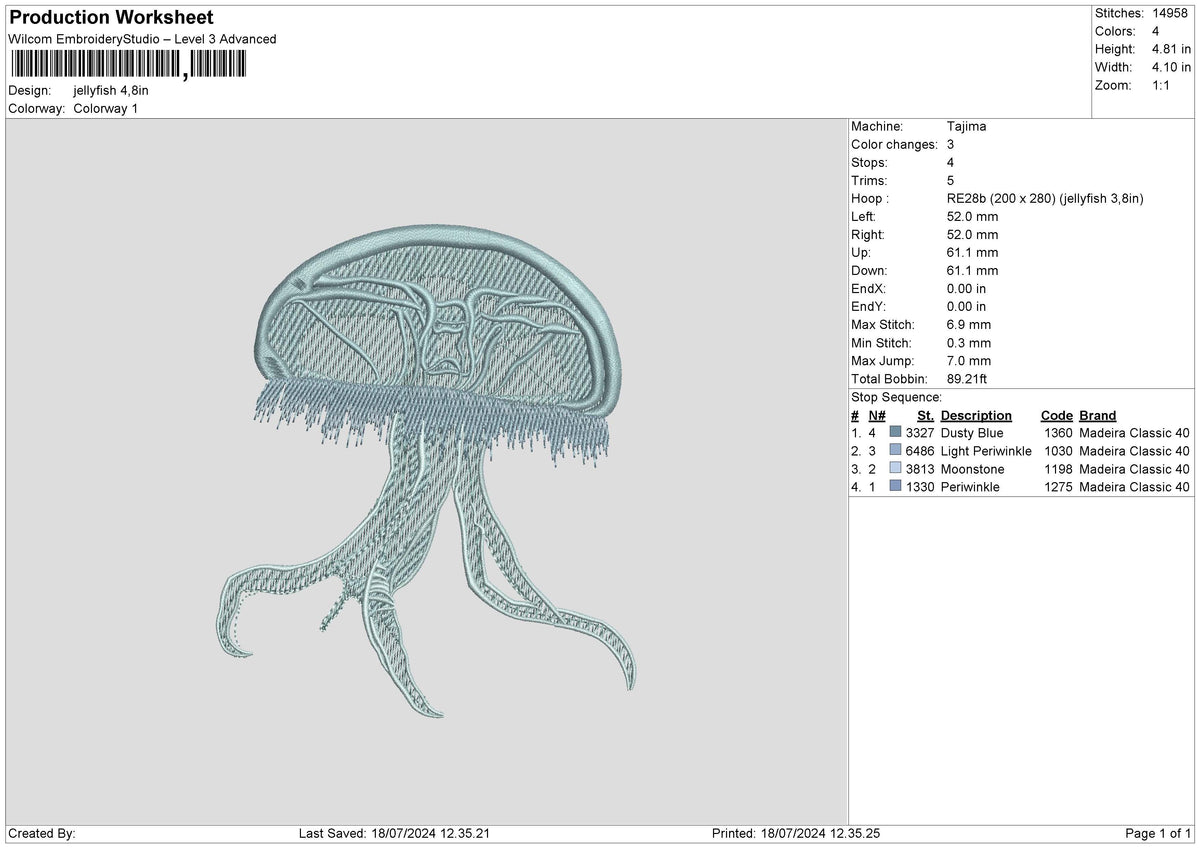This screenshot has height=848, width=1200.
Task: Click the Tajima machine field value
Action: coord(967,126)
